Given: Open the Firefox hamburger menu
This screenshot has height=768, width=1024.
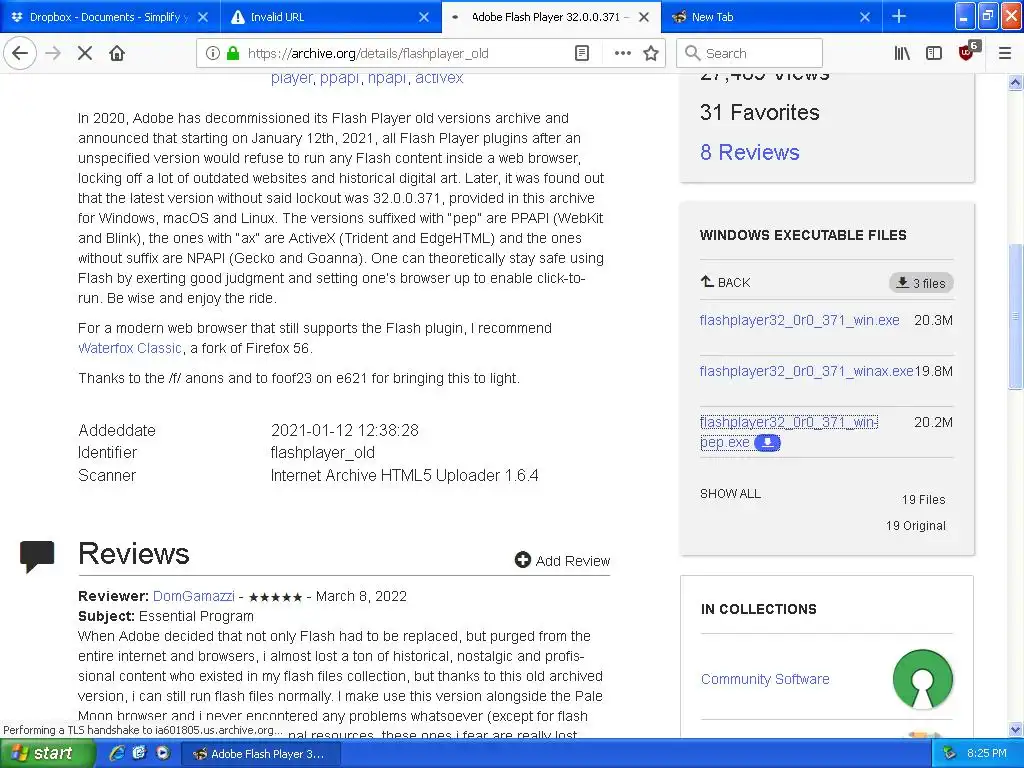Looking at the screenshot, I should coord(1005,53).
